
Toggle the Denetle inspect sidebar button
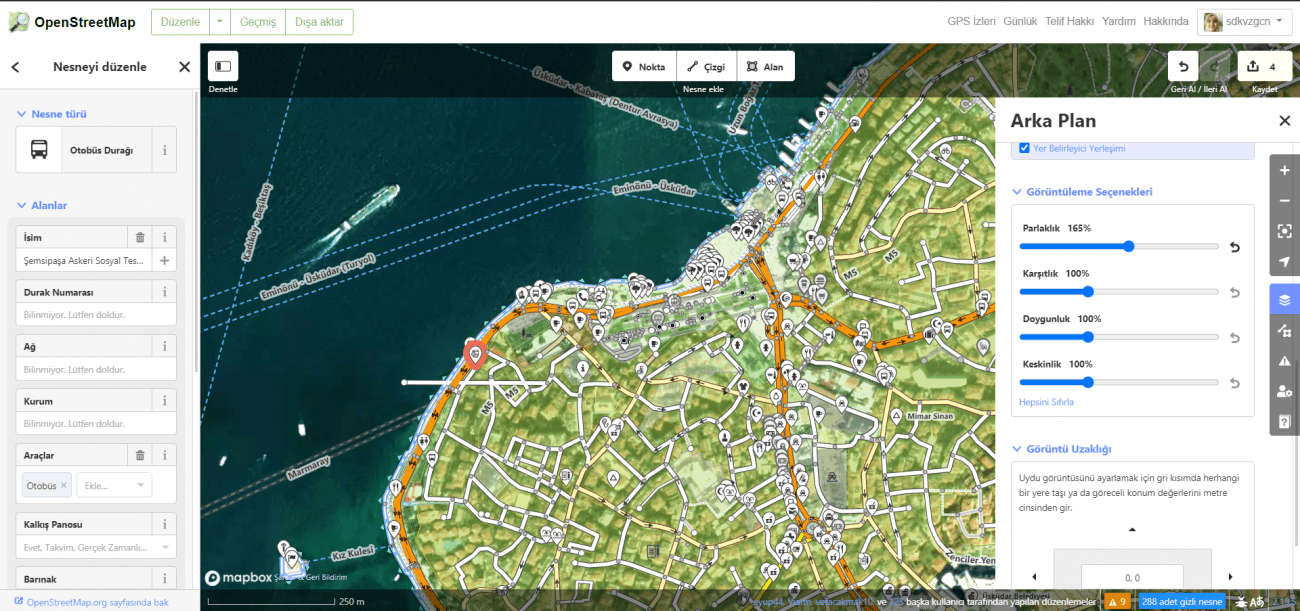point(223,67)
